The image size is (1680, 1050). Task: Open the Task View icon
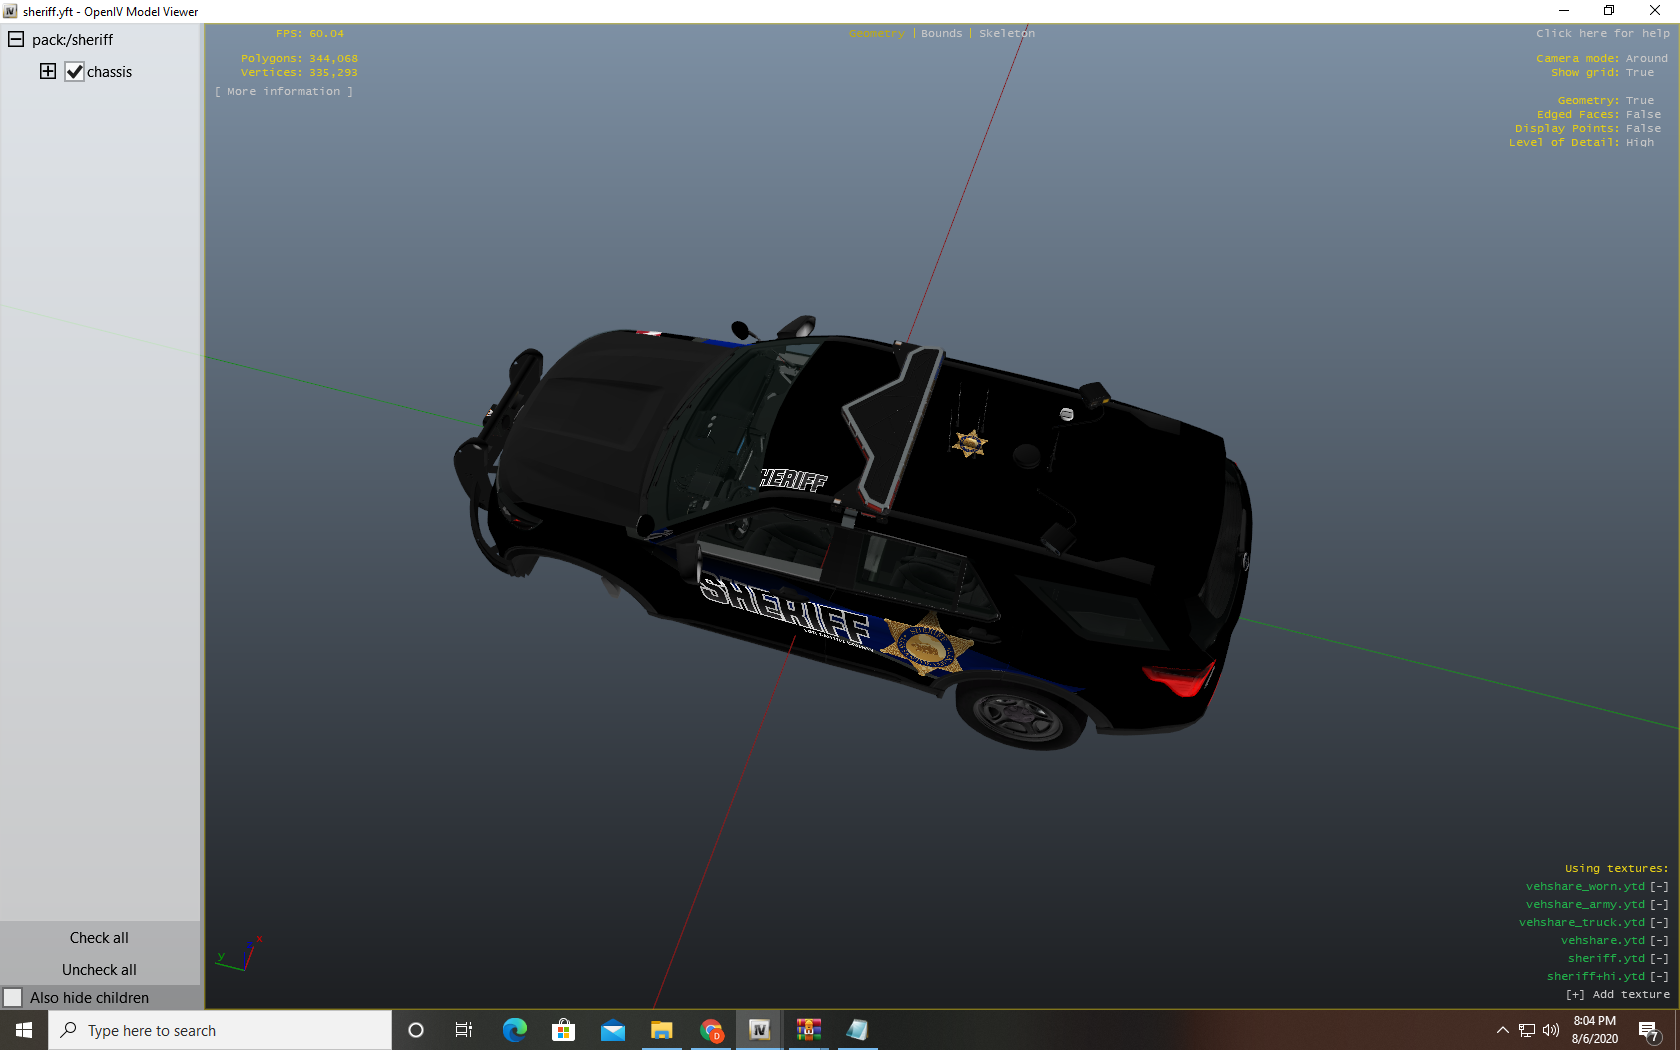click(x=464, y=1030)
